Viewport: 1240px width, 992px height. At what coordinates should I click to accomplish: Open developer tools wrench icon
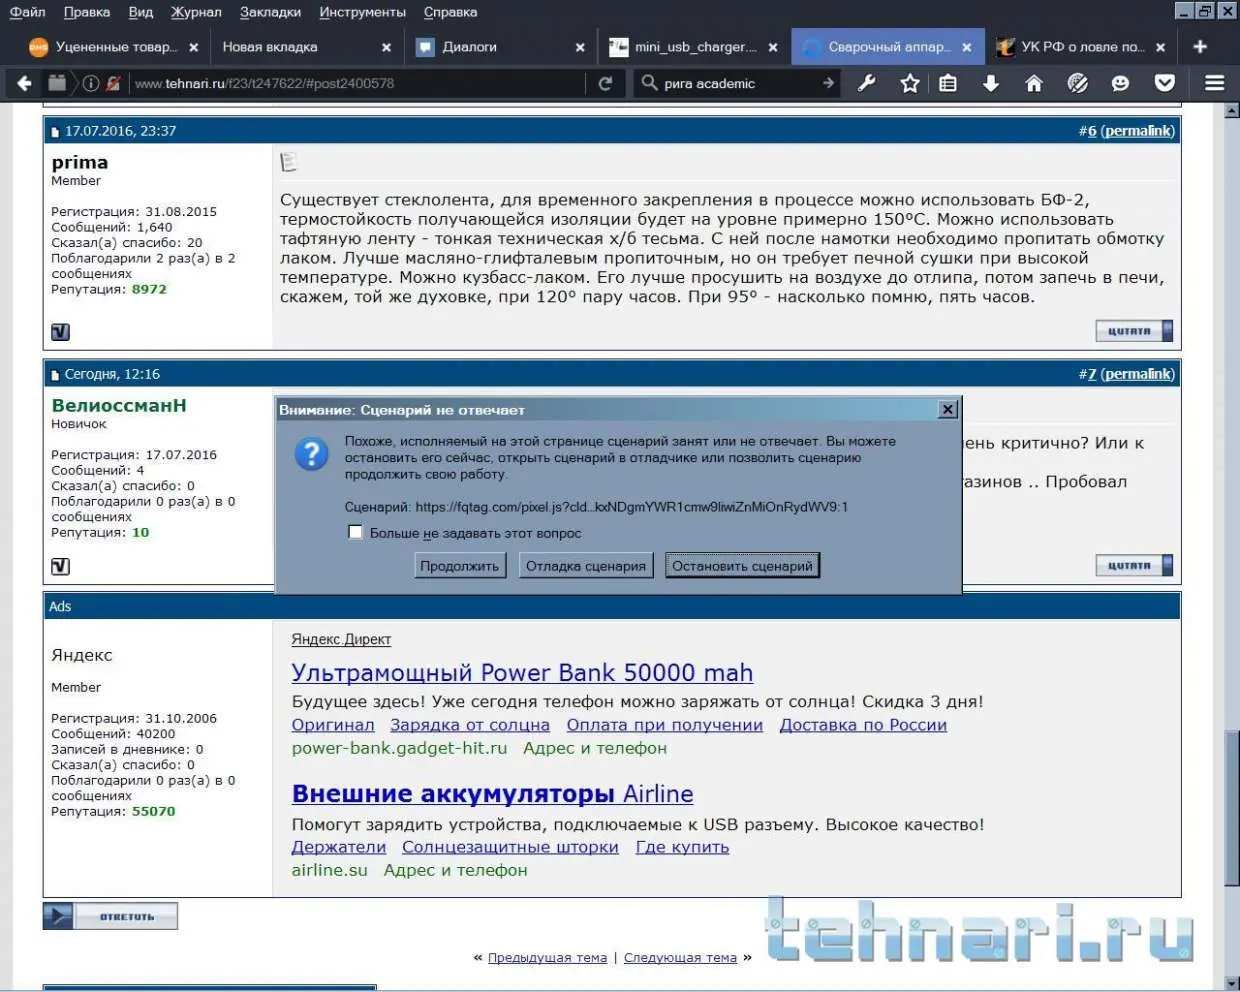click(867, 83)
